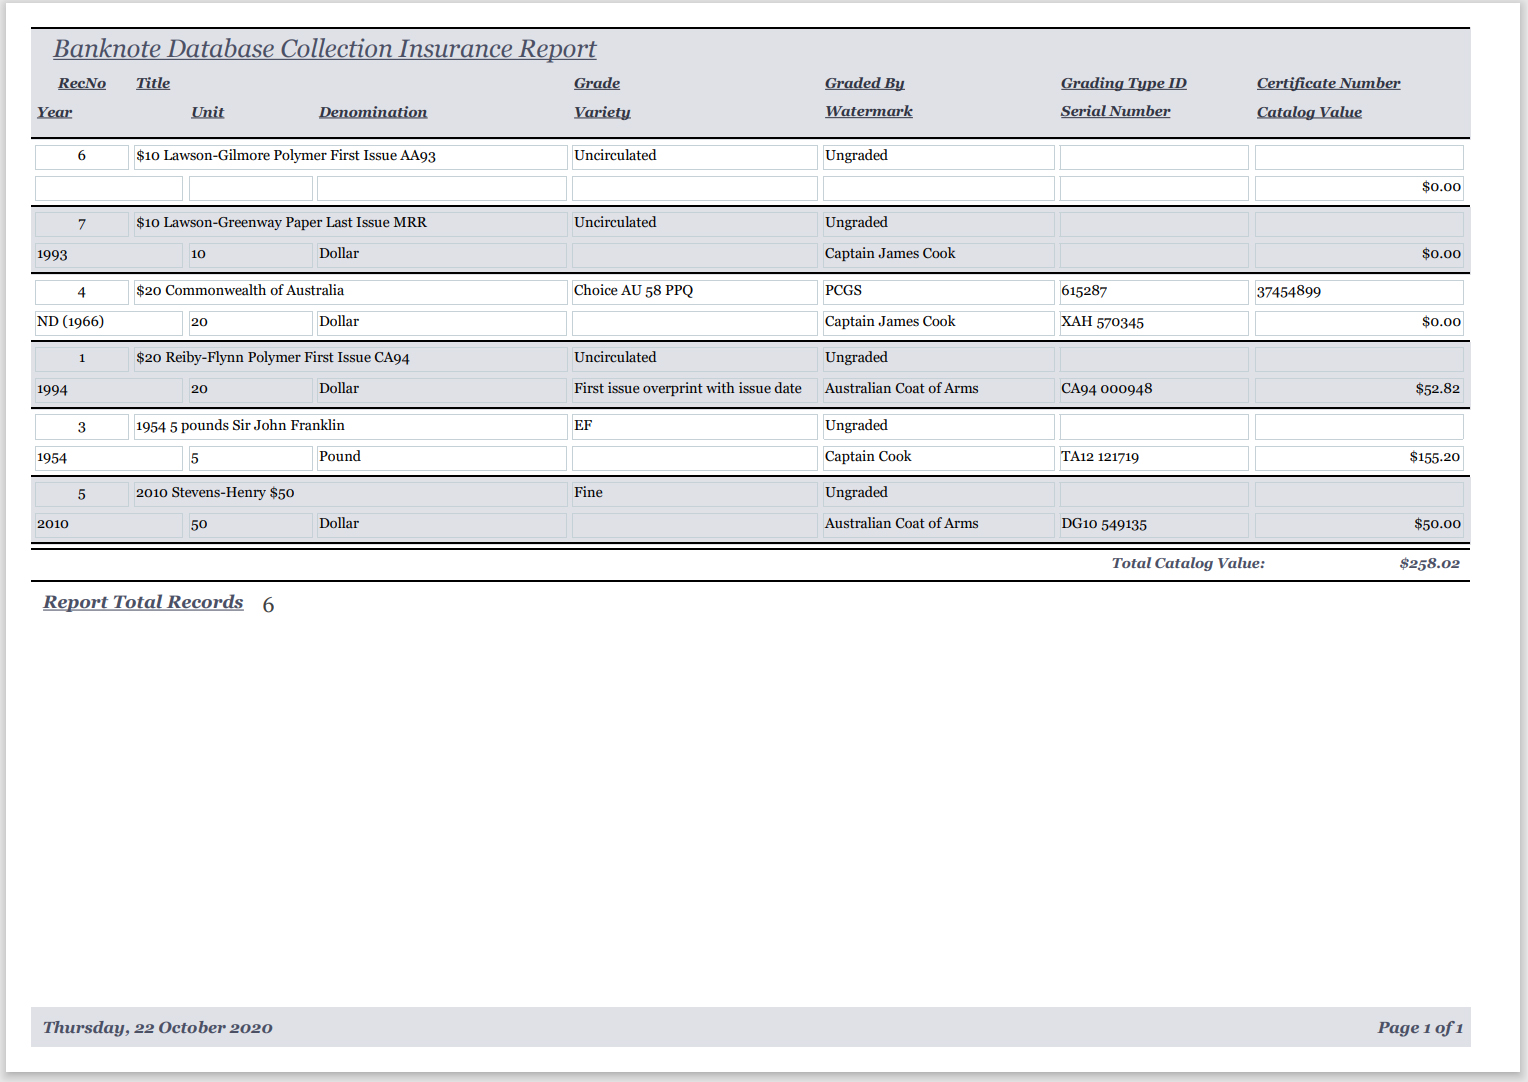Viewport: 1528px width, 1082px height.
Task: Click the Graded By column header
Action: pos(864,83)
